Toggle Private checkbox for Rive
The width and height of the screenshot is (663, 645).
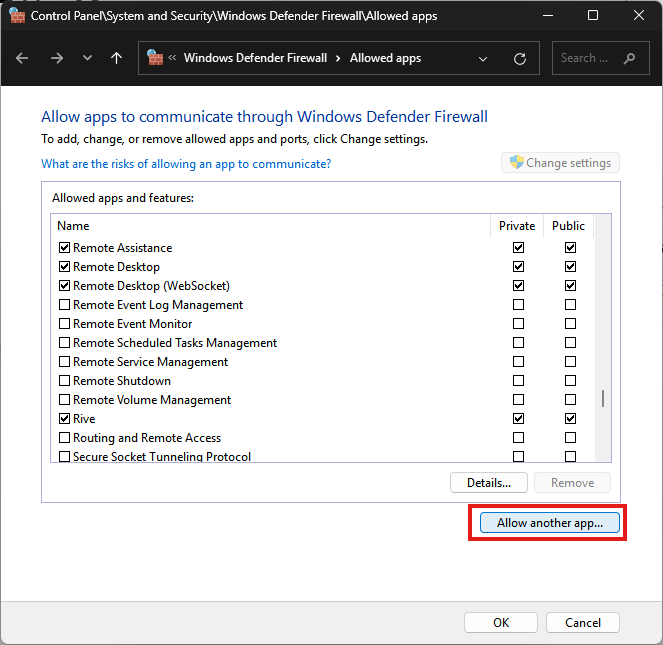pos(518,419)
